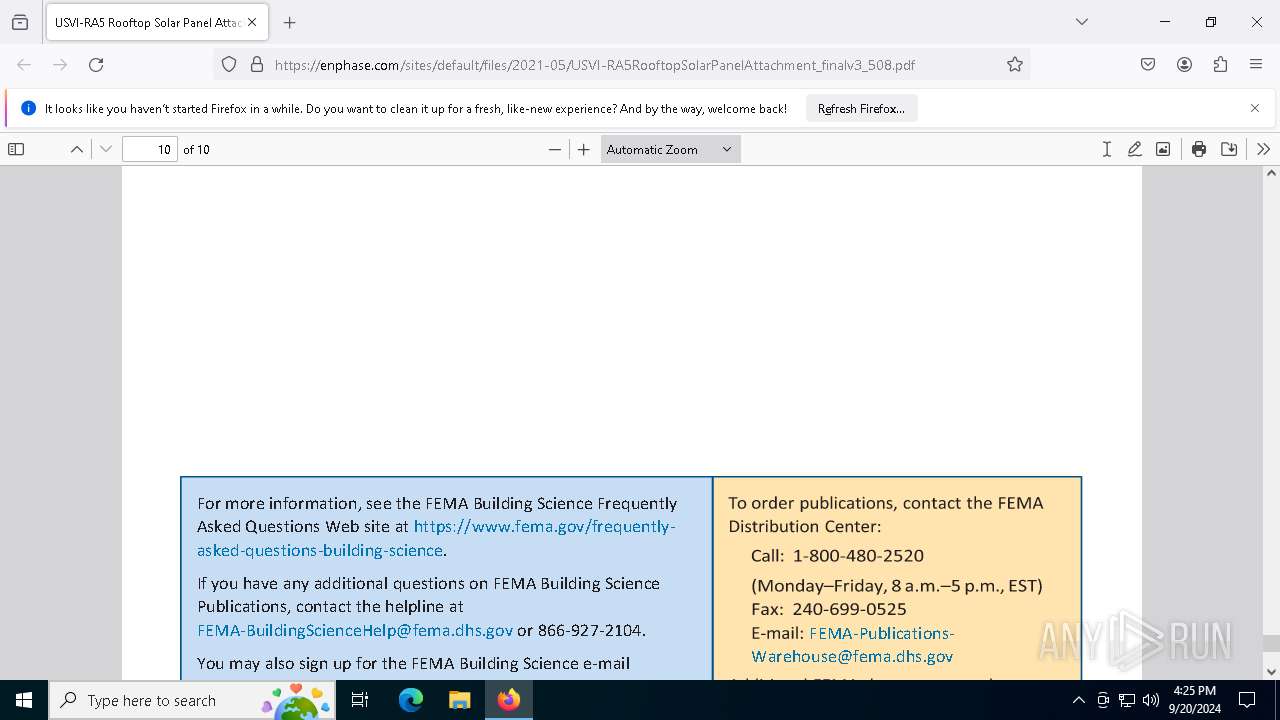The height and width of the screenshot is (720, 1280).
Task: Show hidden system tray icons
Action: click(x=1078, y=700)
